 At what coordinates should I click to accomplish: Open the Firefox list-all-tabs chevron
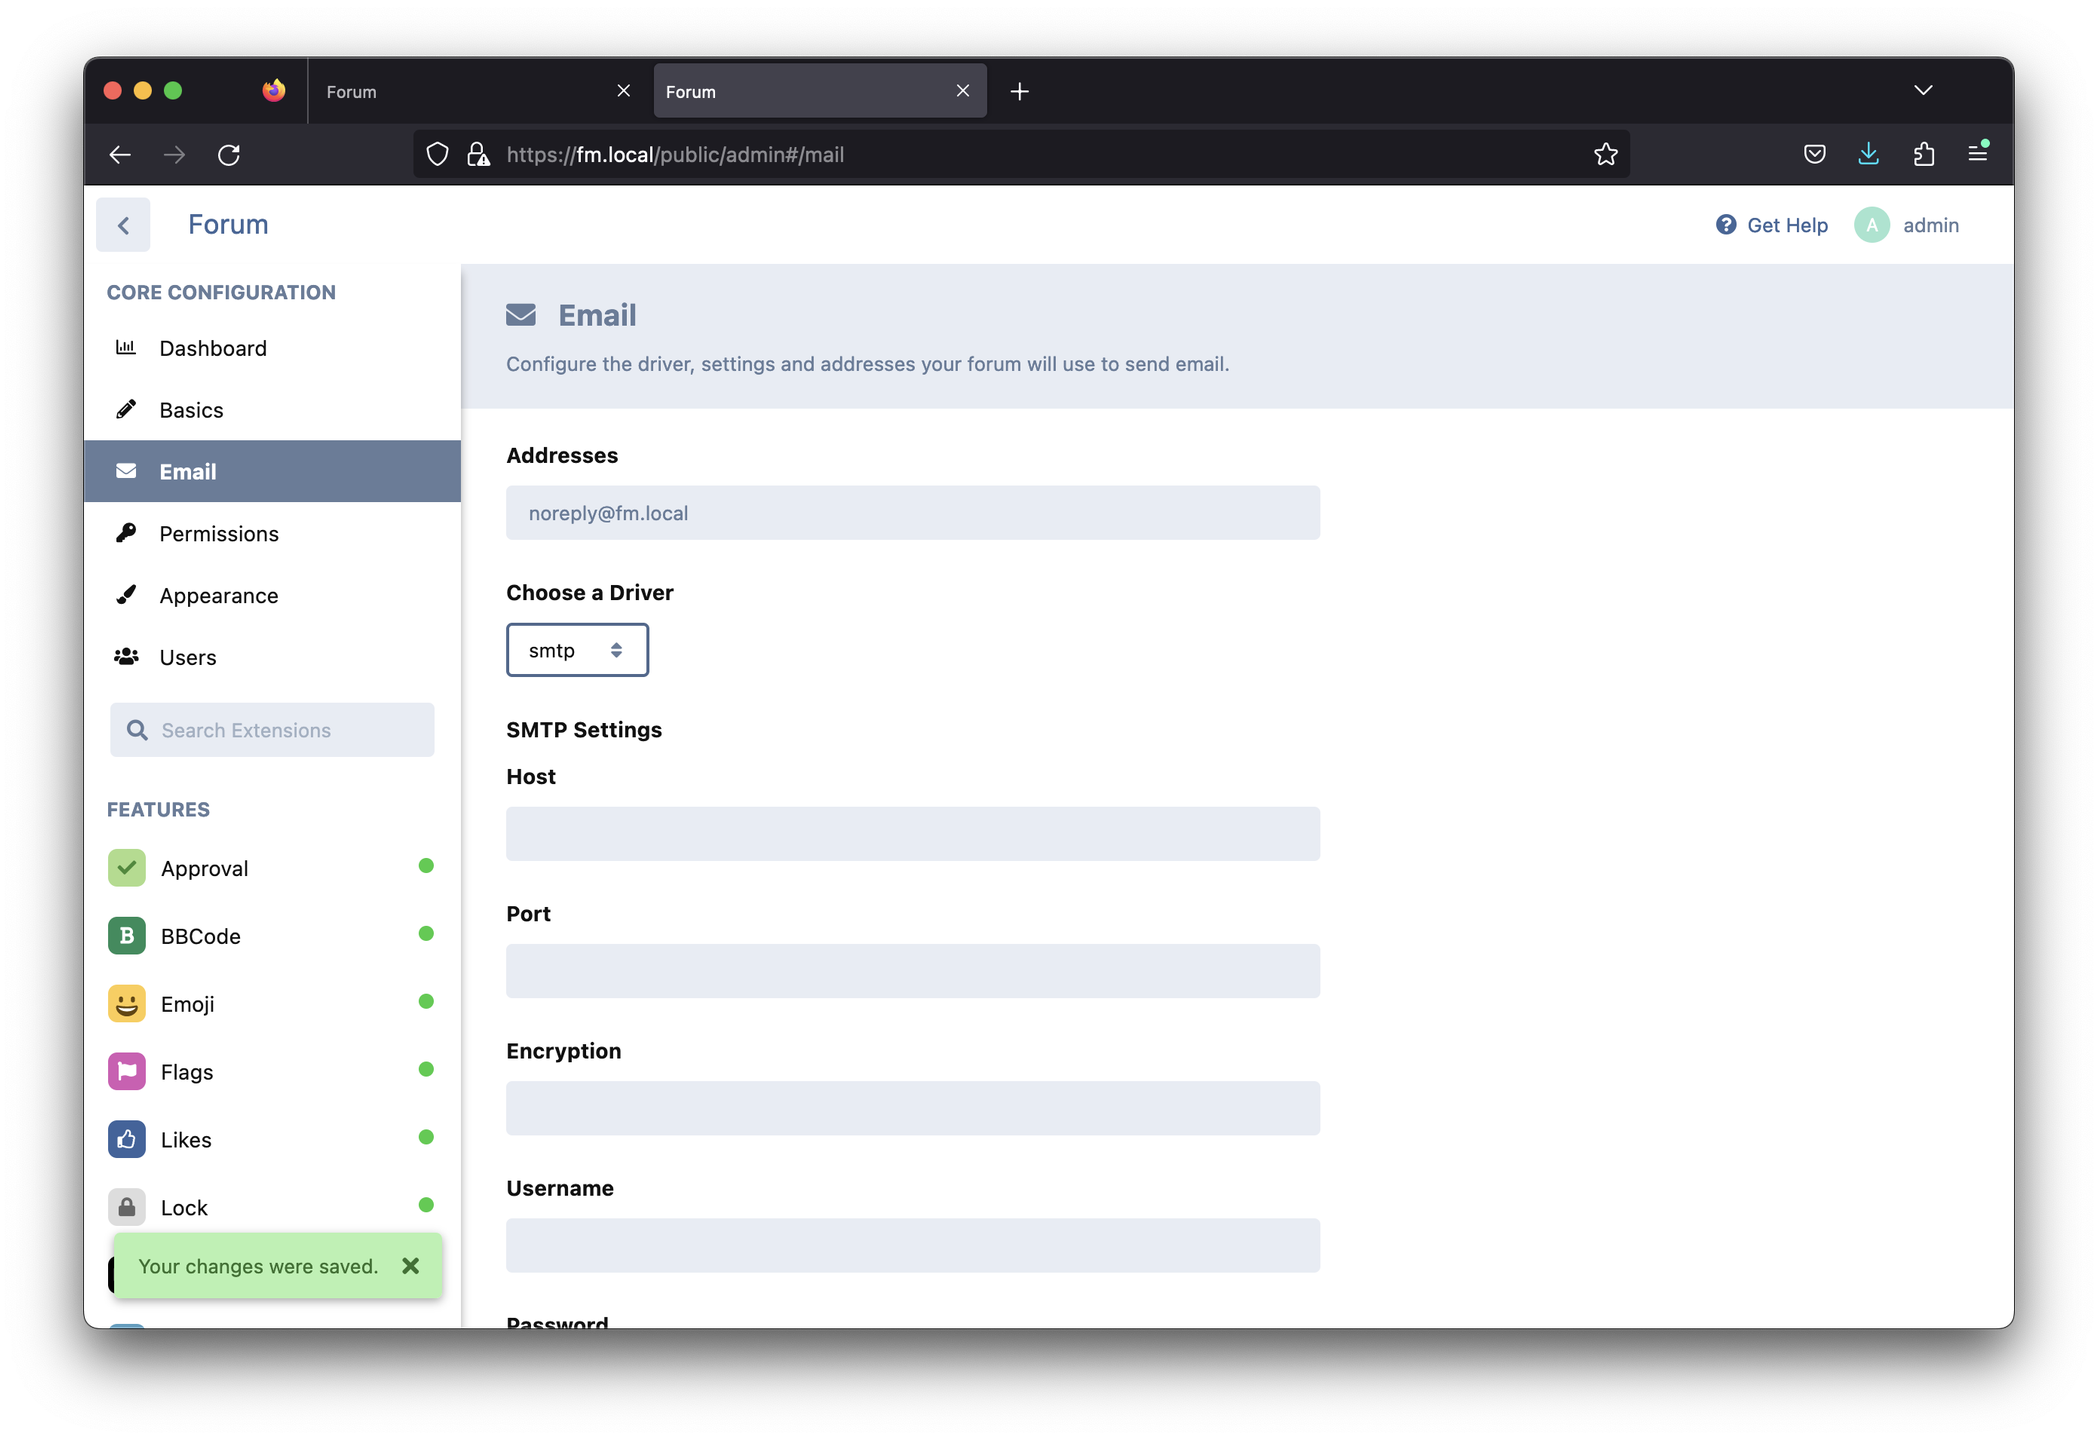pos(1922,91)
